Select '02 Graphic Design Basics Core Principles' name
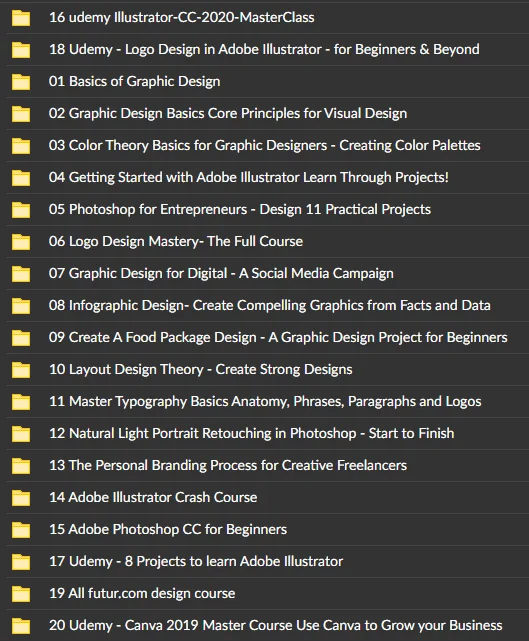Image resolution: width=529 pixels, height=641 pixels. (228, 113)
